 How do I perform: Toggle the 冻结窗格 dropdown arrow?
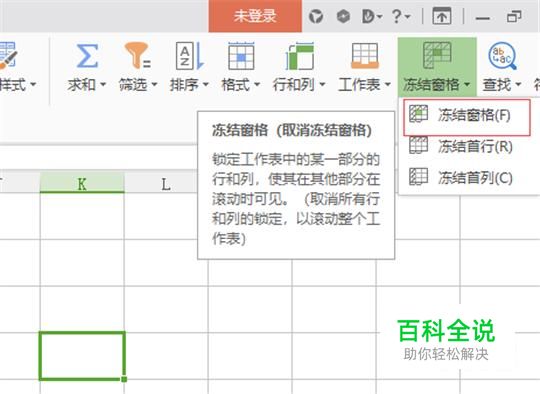coord(467,84)
